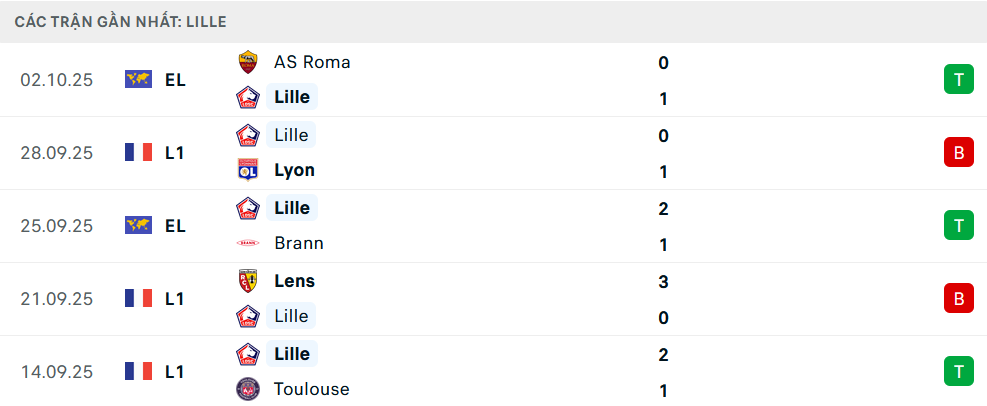
Task: Click the AS Roma club crest
Action: point(247,62)
